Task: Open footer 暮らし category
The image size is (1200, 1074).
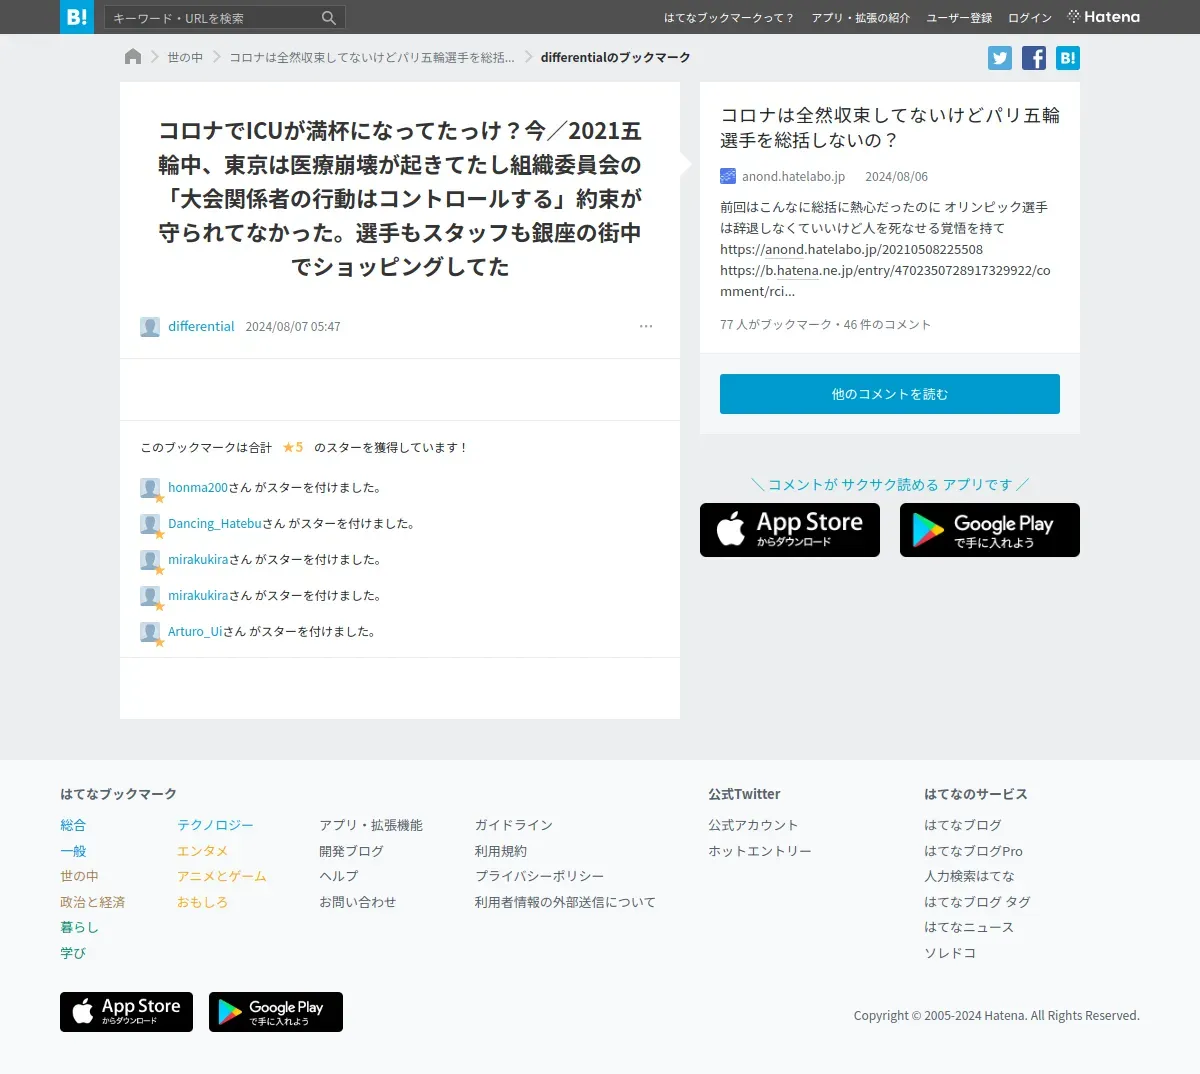Action: pos(79,927)
